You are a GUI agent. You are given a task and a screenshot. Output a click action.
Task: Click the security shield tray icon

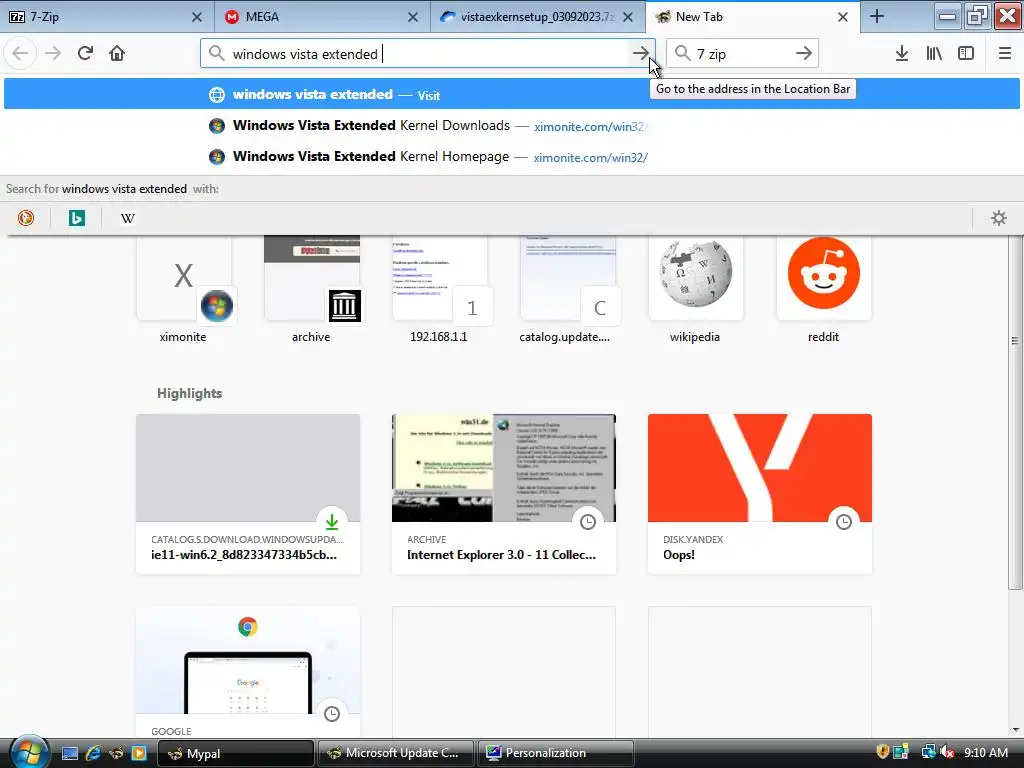pyautogui.click(x=882, y=752)
